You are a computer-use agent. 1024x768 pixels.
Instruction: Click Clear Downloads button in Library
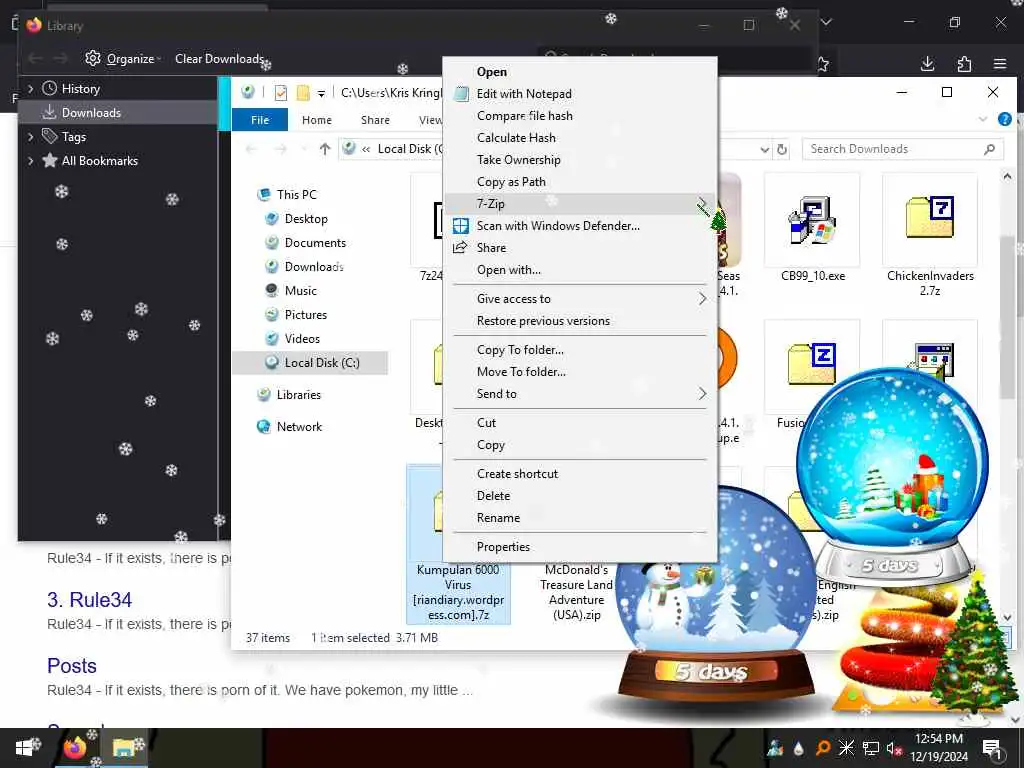219,59
